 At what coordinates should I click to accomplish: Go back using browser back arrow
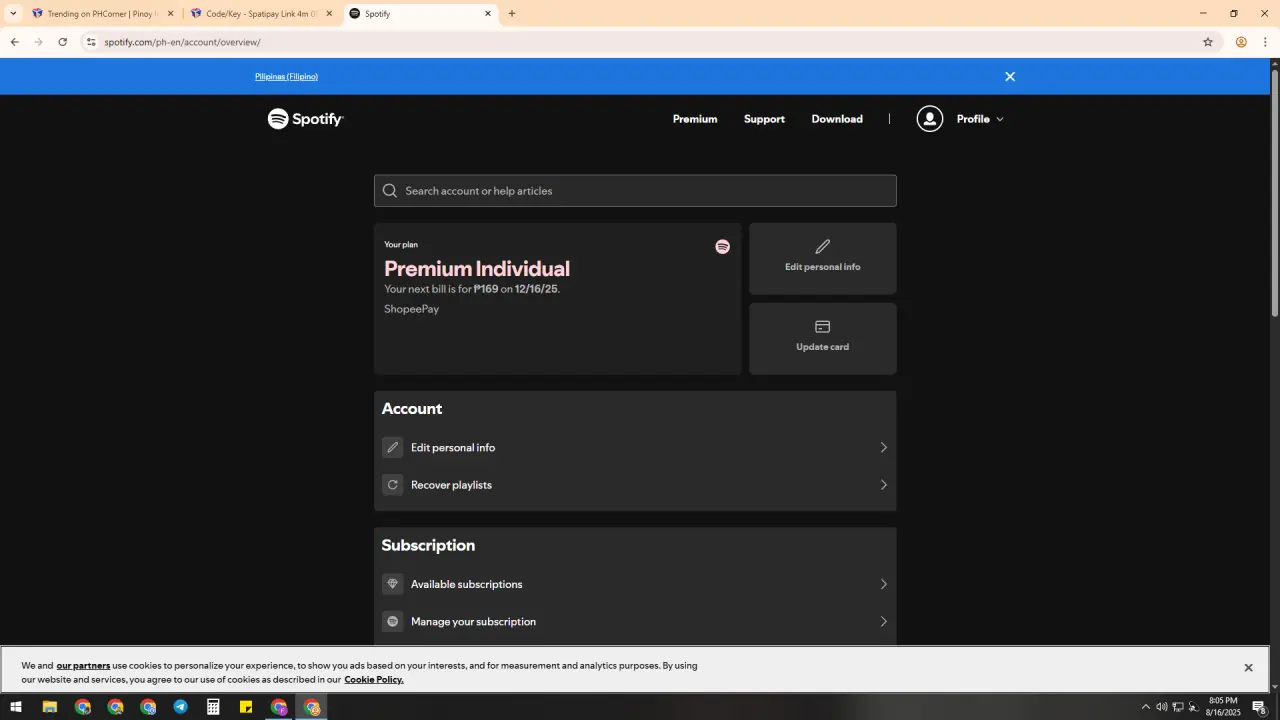tap(14, 42)
